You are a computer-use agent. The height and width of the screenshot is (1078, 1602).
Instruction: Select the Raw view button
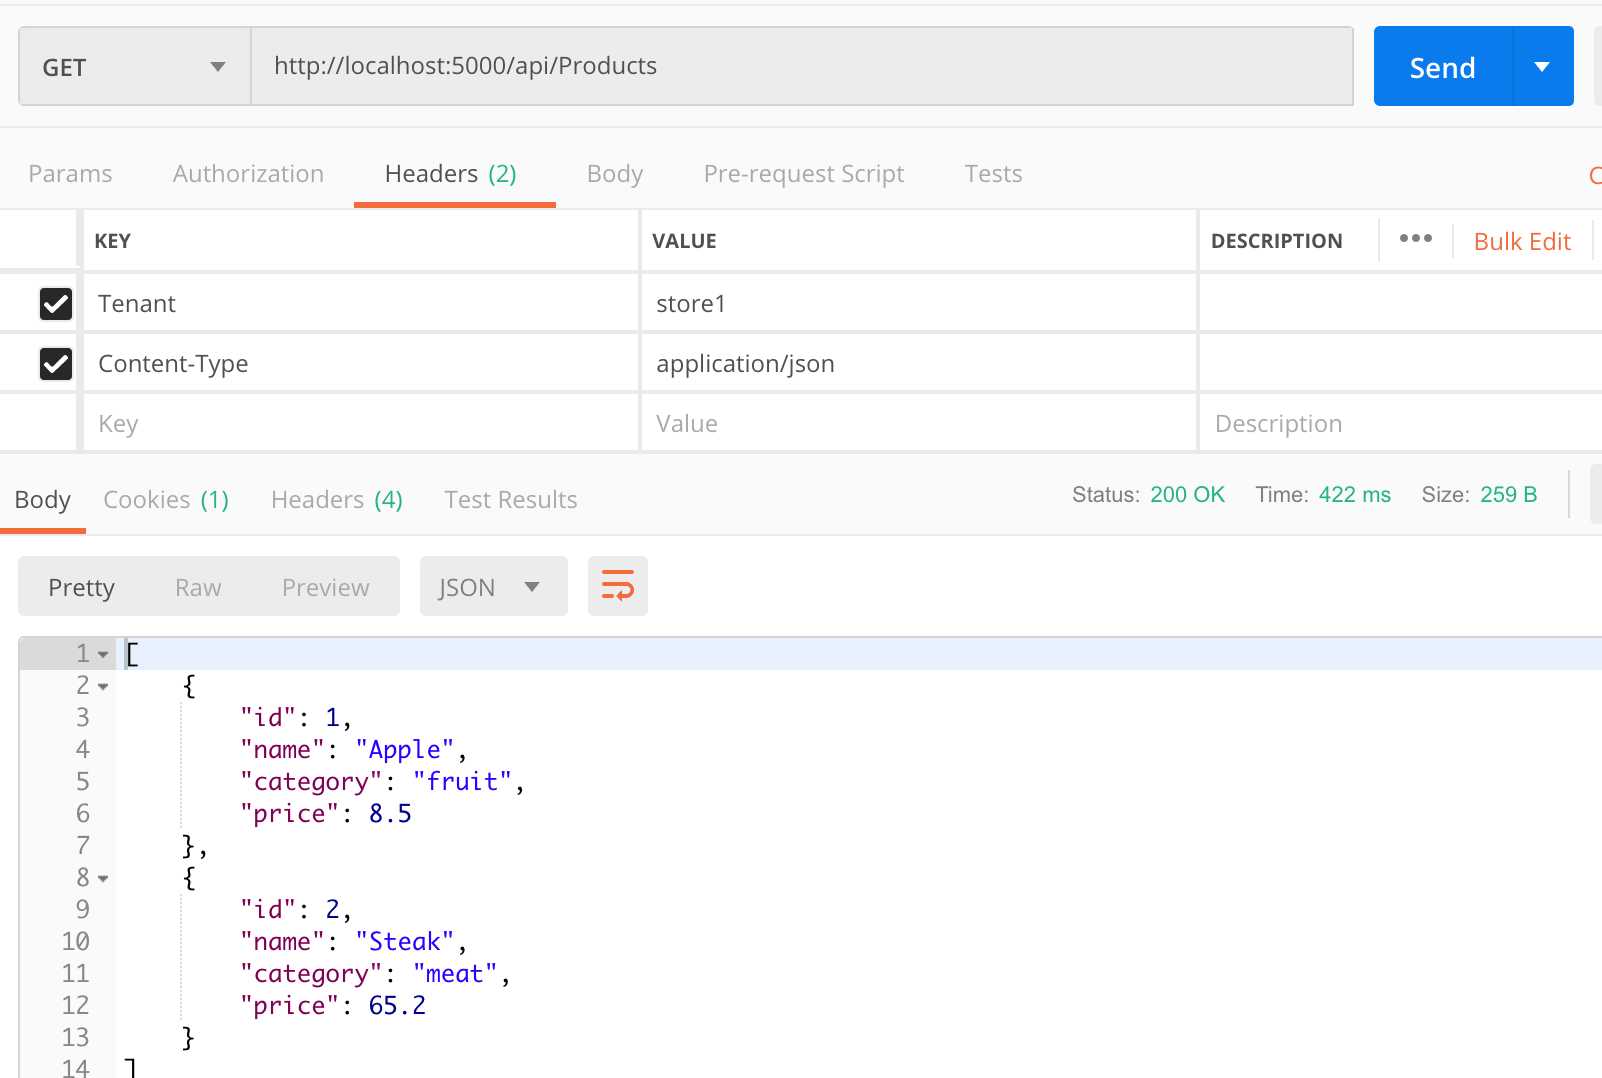tap(198, 587)
